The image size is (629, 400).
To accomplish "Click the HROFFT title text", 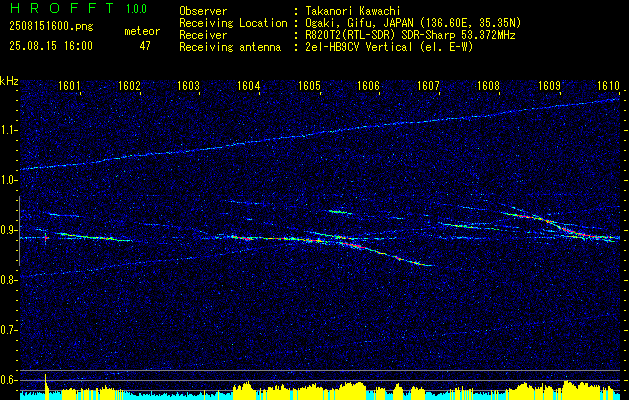I will [x=63, y=8].
